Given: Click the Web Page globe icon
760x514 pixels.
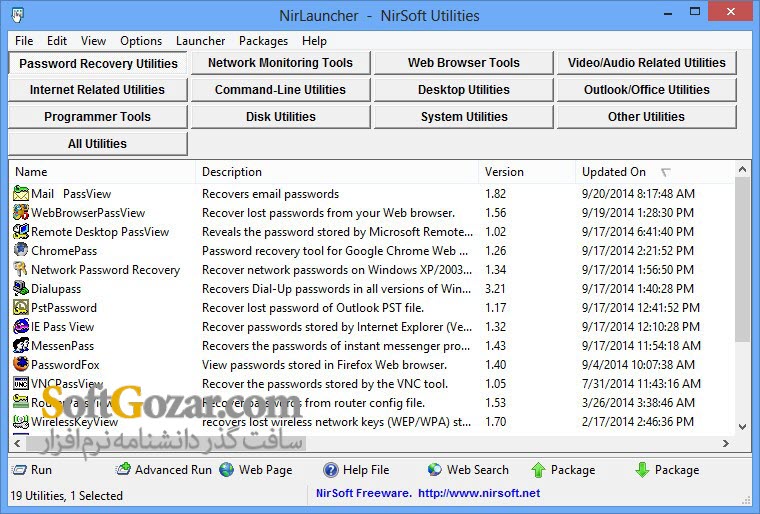Looking at the screenshot, I should 226,469.
